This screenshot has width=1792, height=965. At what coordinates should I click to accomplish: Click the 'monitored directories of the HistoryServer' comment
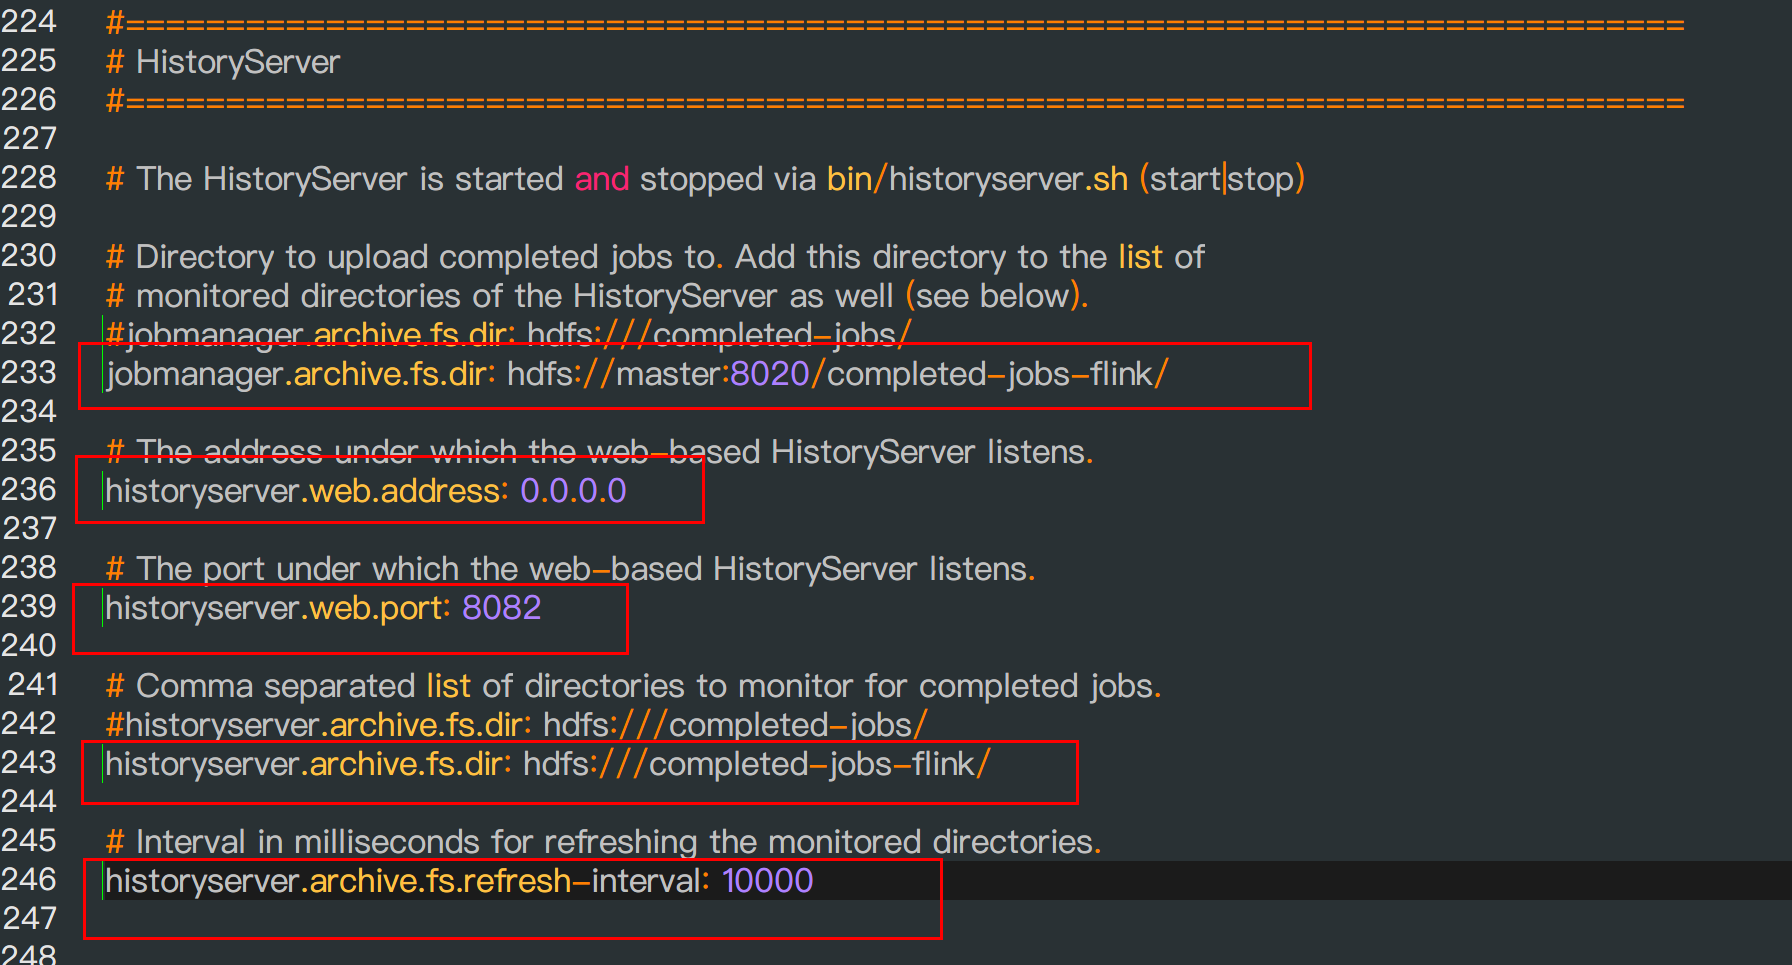597,296
